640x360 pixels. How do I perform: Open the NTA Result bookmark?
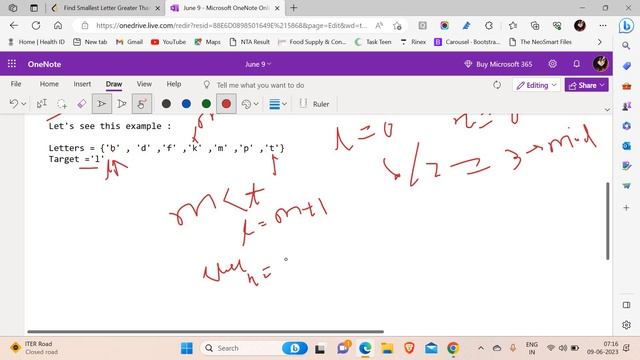(x=249, y=42)
